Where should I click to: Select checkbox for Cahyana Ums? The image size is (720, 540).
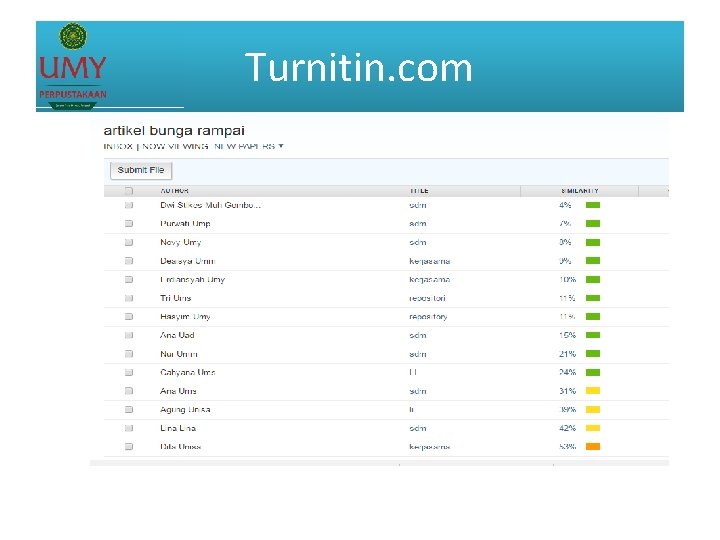(x=129, y=372)
